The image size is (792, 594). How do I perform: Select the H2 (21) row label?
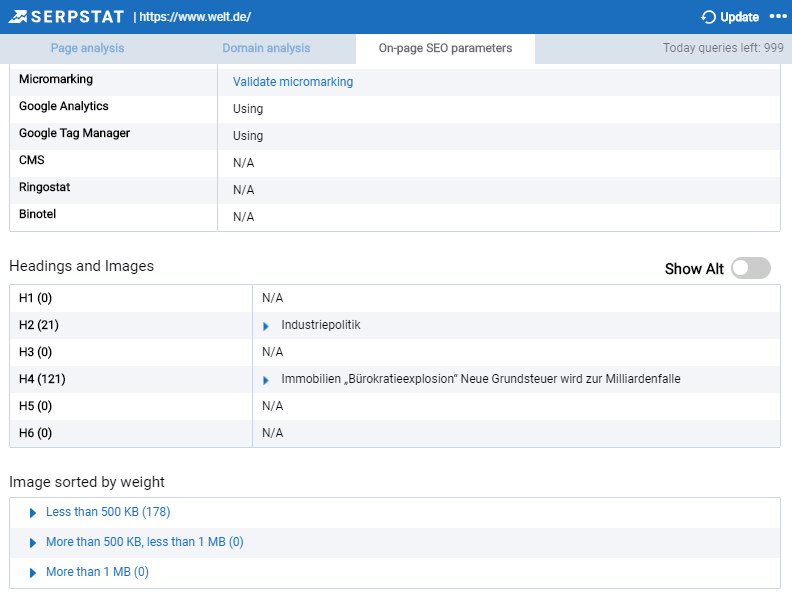(x=39, y=325)
